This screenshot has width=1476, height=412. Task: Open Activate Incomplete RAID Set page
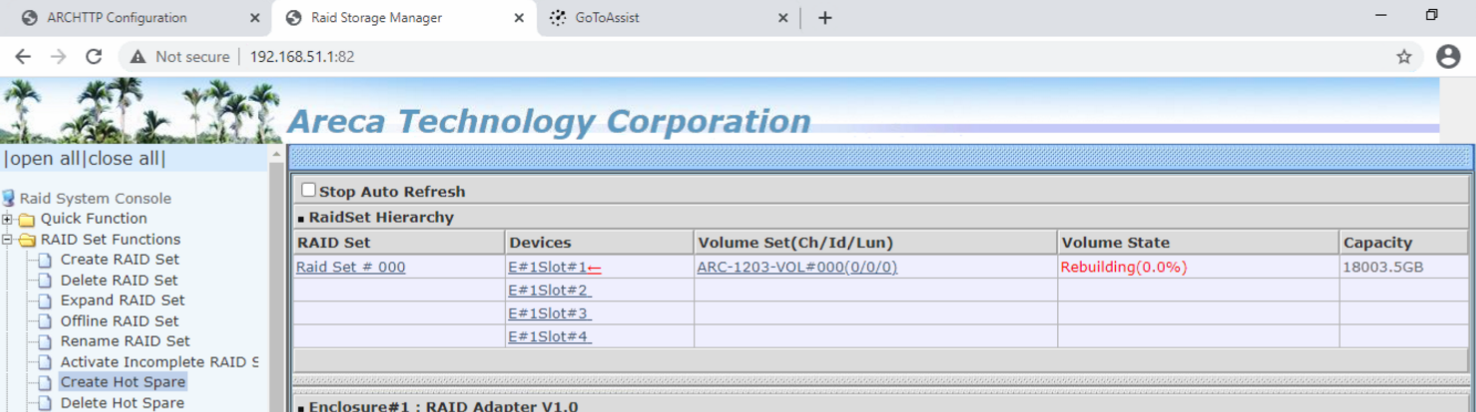(159, 362)
